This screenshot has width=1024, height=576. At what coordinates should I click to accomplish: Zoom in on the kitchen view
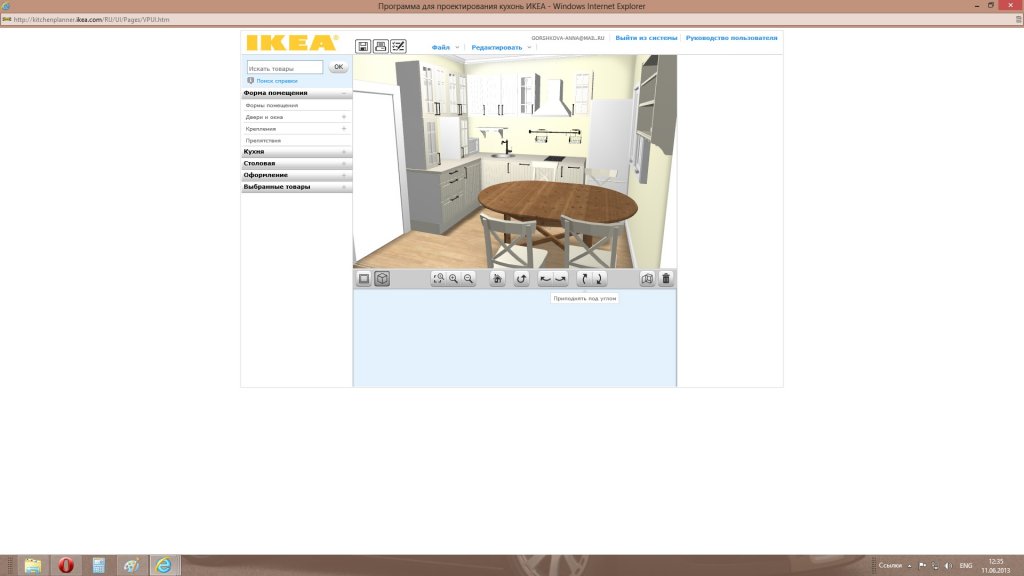[453, 279]
